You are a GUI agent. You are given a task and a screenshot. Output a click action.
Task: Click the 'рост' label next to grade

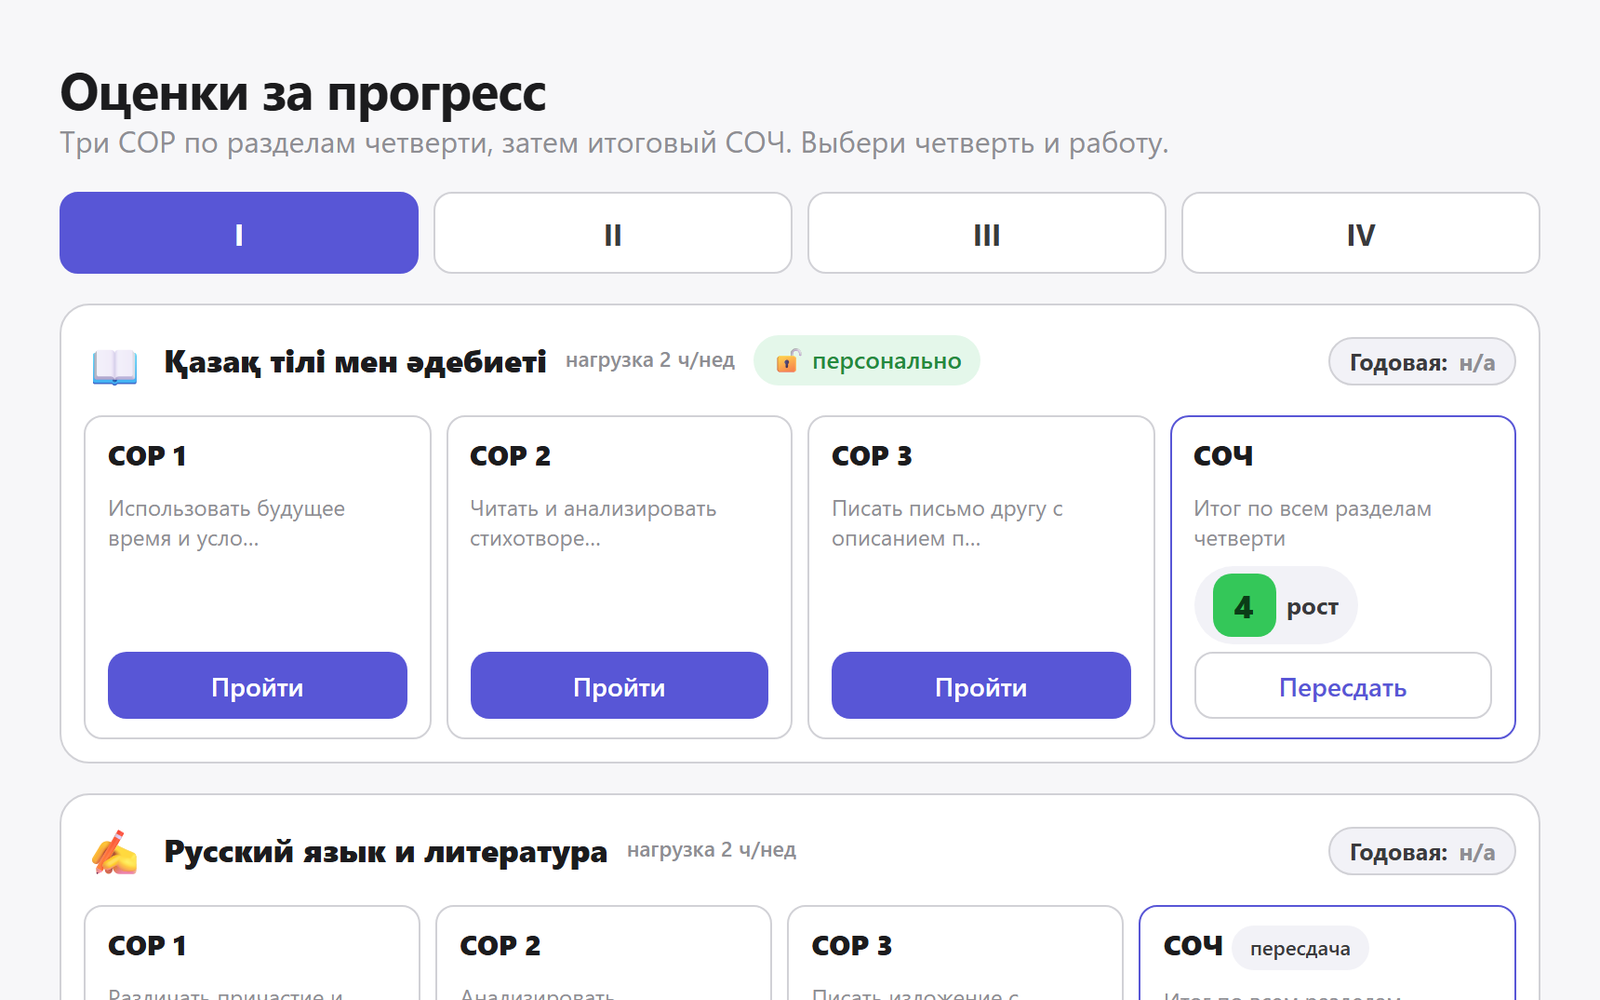point(1312,607)
